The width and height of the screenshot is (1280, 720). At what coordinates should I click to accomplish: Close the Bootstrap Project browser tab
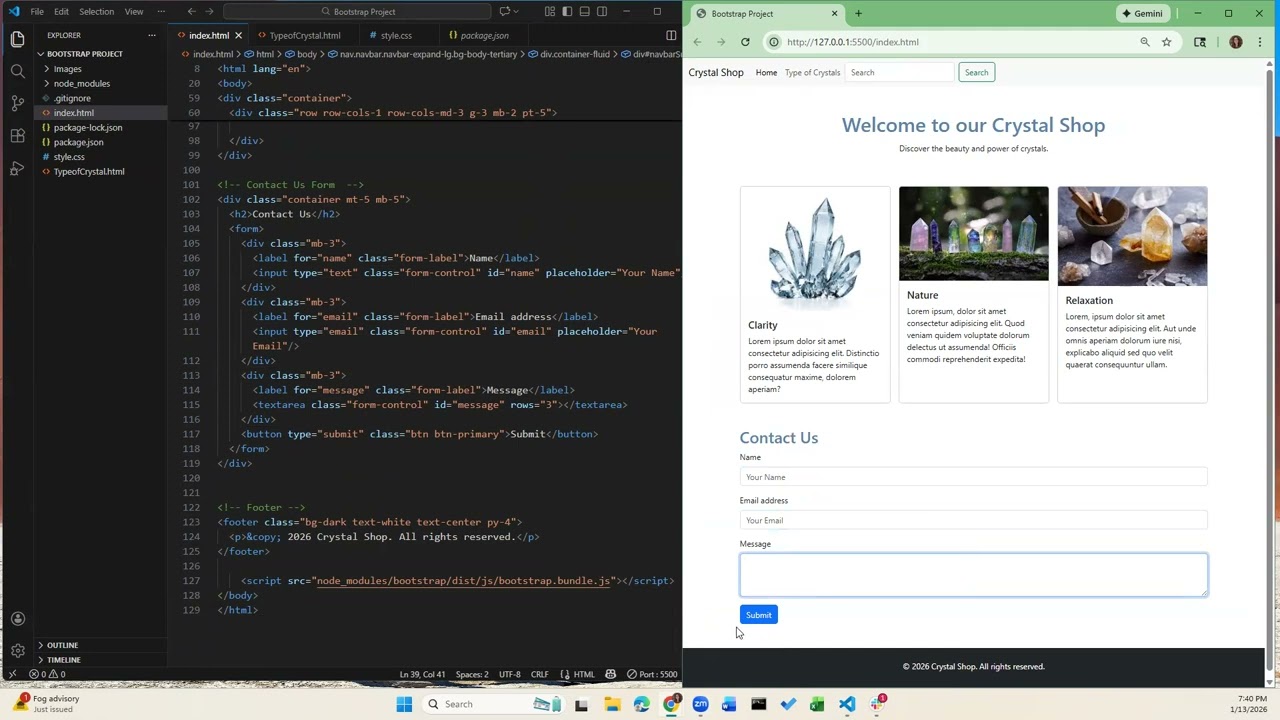tap(834, 13)
